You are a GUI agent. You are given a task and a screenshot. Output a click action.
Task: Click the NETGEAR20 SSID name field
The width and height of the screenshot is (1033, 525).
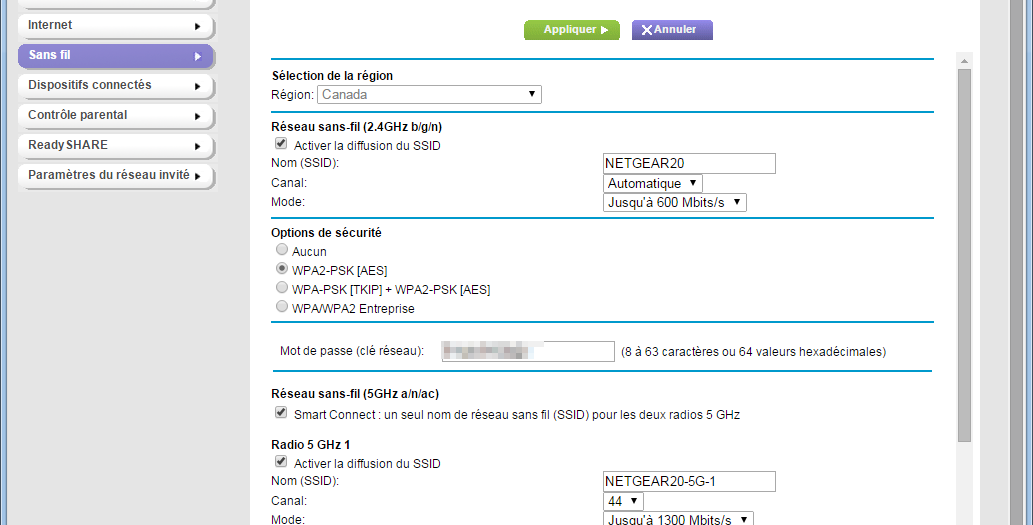coord(689,164)
